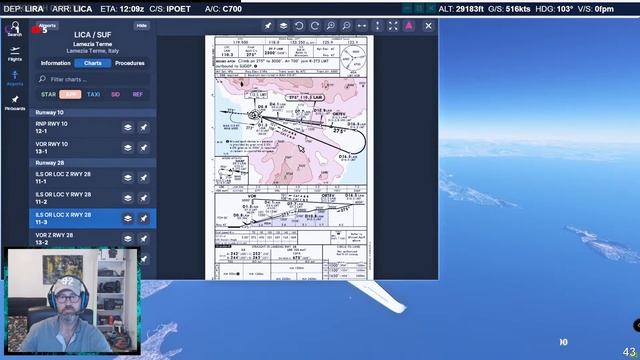Overlay the RNP RWY 10 chart
Image resolution: width=640 pixels, height=360 pixels.
click(x=128, y=127)
